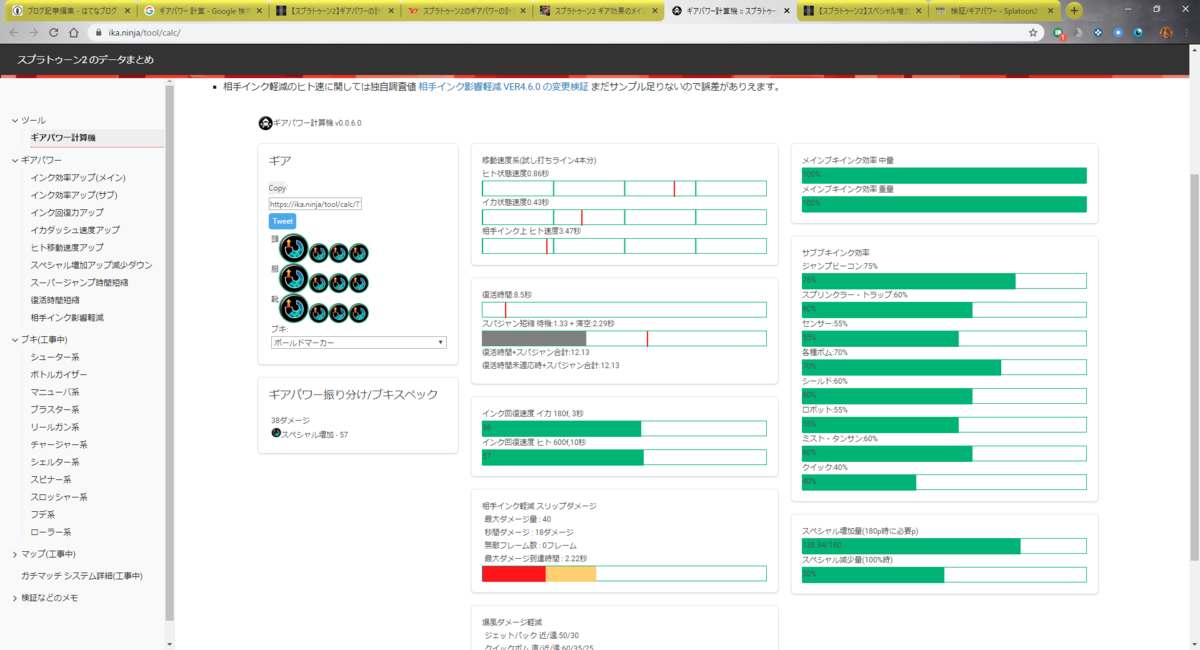Click the clothes (服) third sub ability icon

359,282
